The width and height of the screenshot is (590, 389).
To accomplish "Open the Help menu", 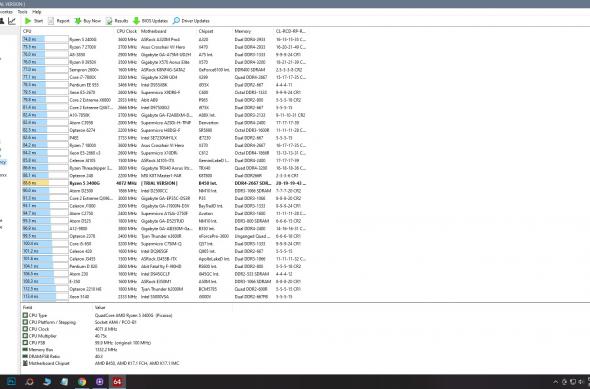I will (36, 12).
